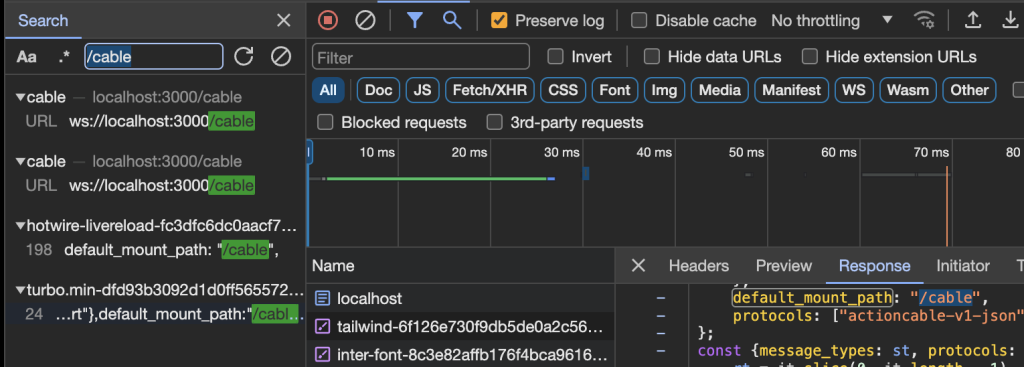Open the No throttling dropdown
Image resolution: width=1024 pixels, height=367 pixels.
point(831,20)
